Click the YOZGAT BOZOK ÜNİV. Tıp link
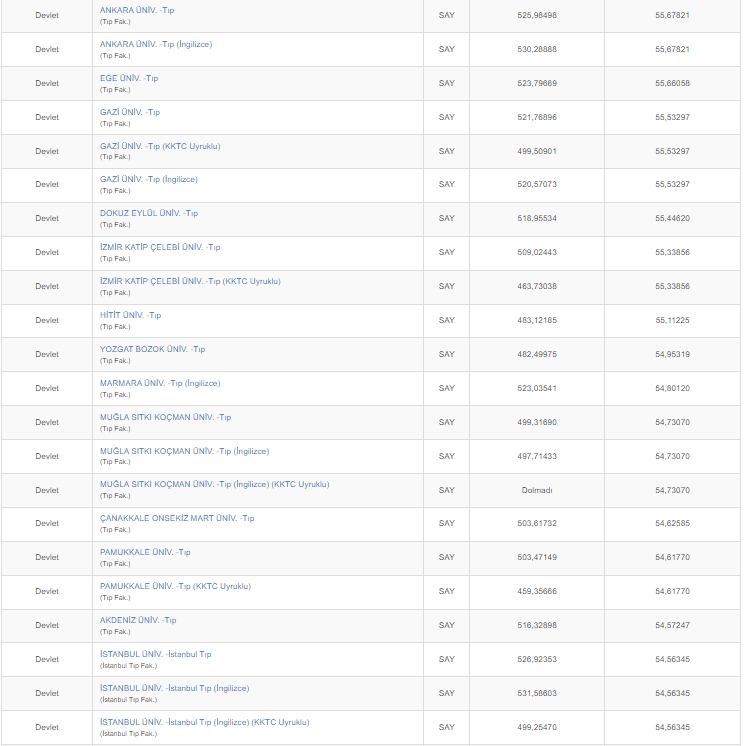 (x=152, y=349)
